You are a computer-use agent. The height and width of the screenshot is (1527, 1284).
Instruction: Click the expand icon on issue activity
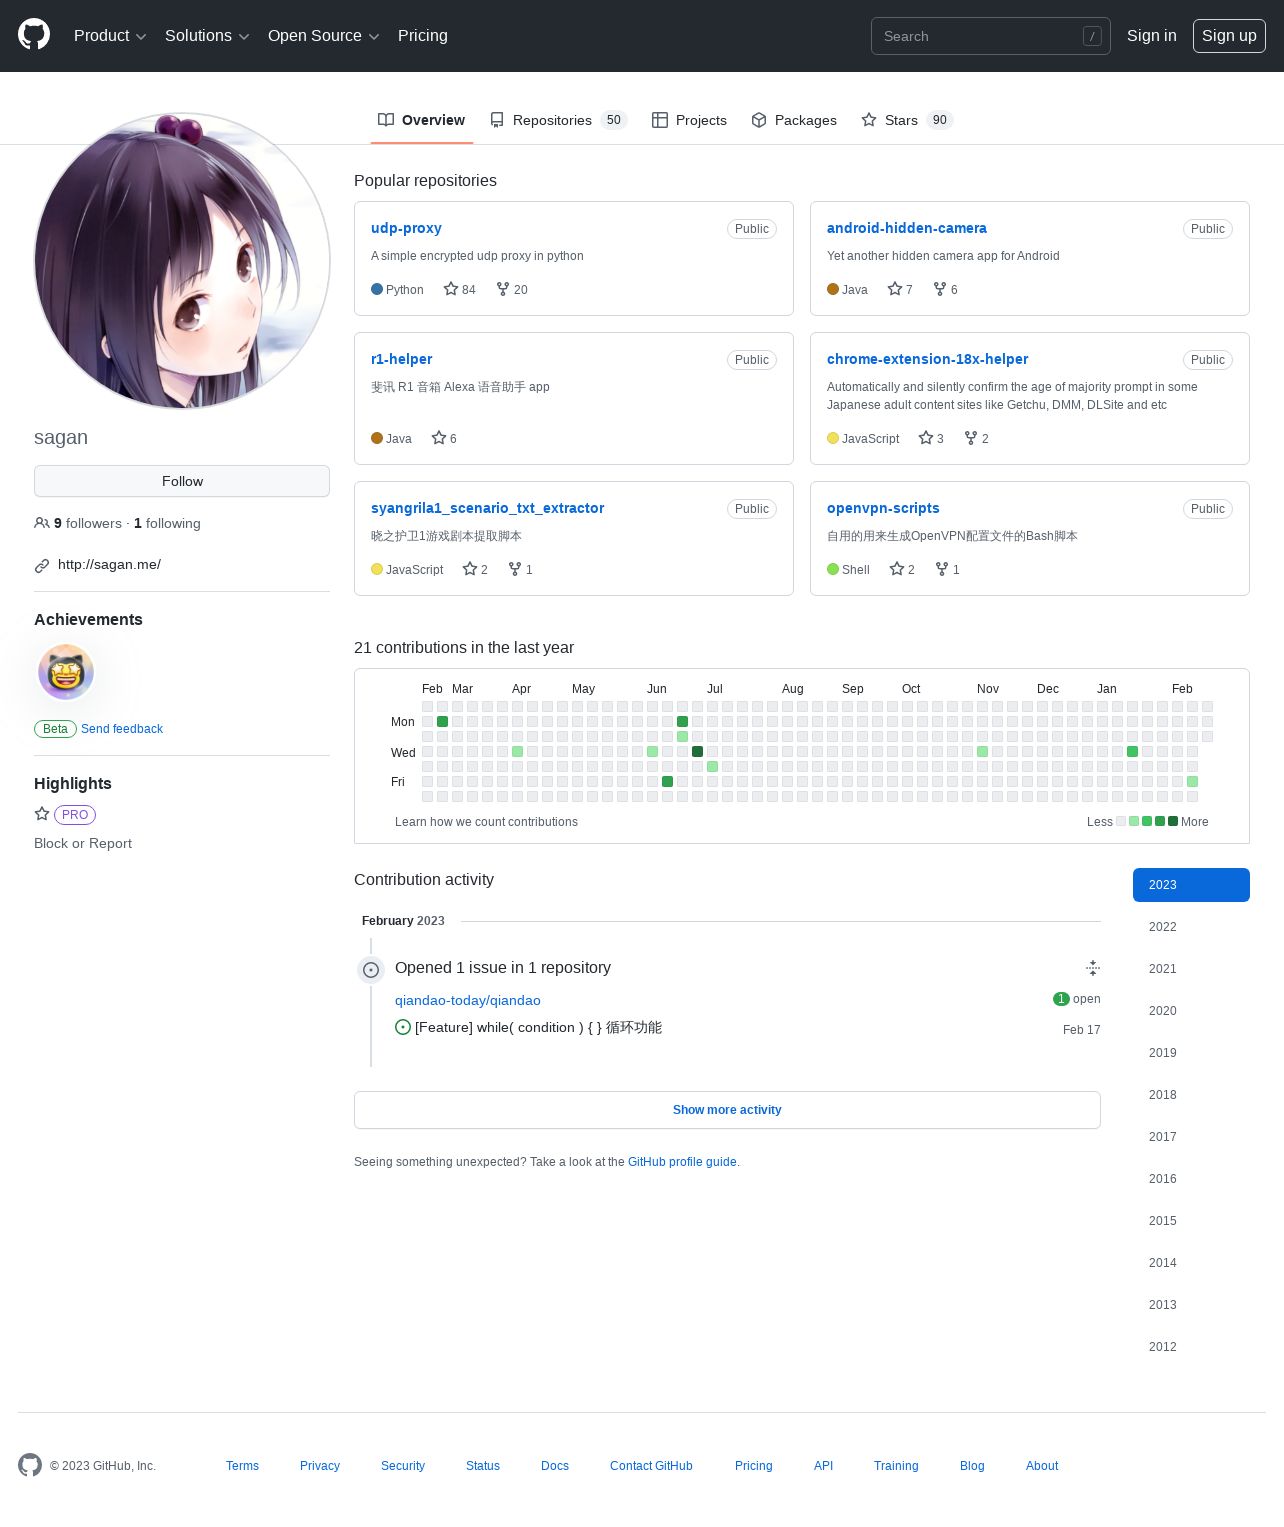tap(1093, 968)
